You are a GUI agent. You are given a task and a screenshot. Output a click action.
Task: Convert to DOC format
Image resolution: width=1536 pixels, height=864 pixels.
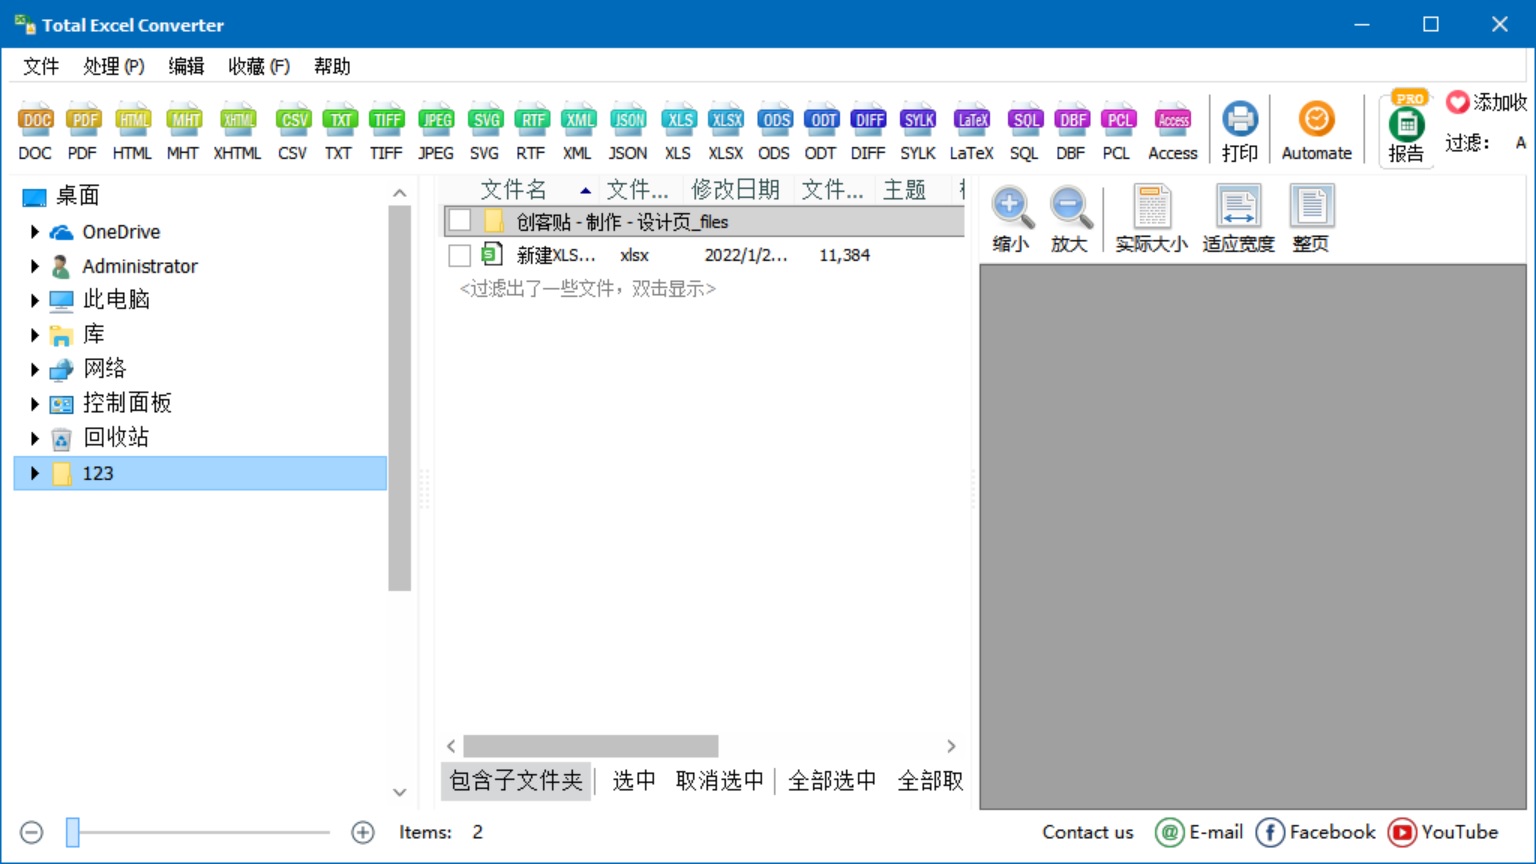[35, 131]
